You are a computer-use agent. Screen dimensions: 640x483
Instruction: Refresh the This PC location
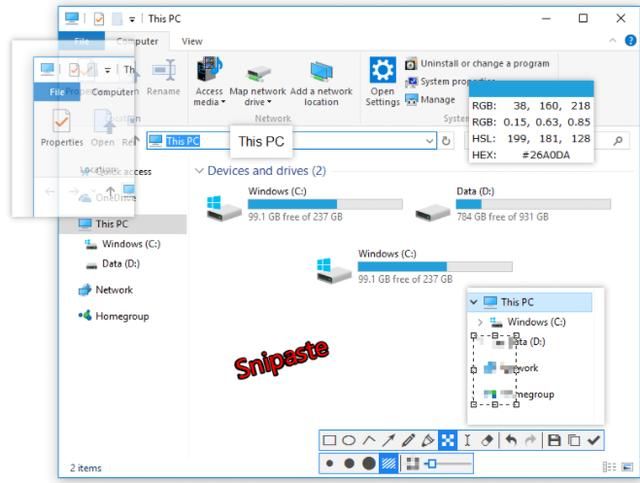pos(446,141)
